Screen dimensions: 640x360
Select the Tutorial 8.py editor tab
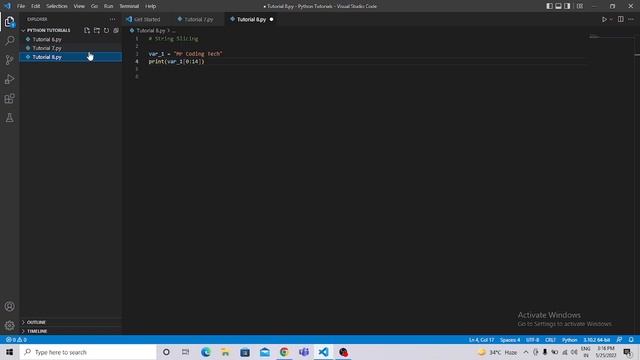pos(251,19)
